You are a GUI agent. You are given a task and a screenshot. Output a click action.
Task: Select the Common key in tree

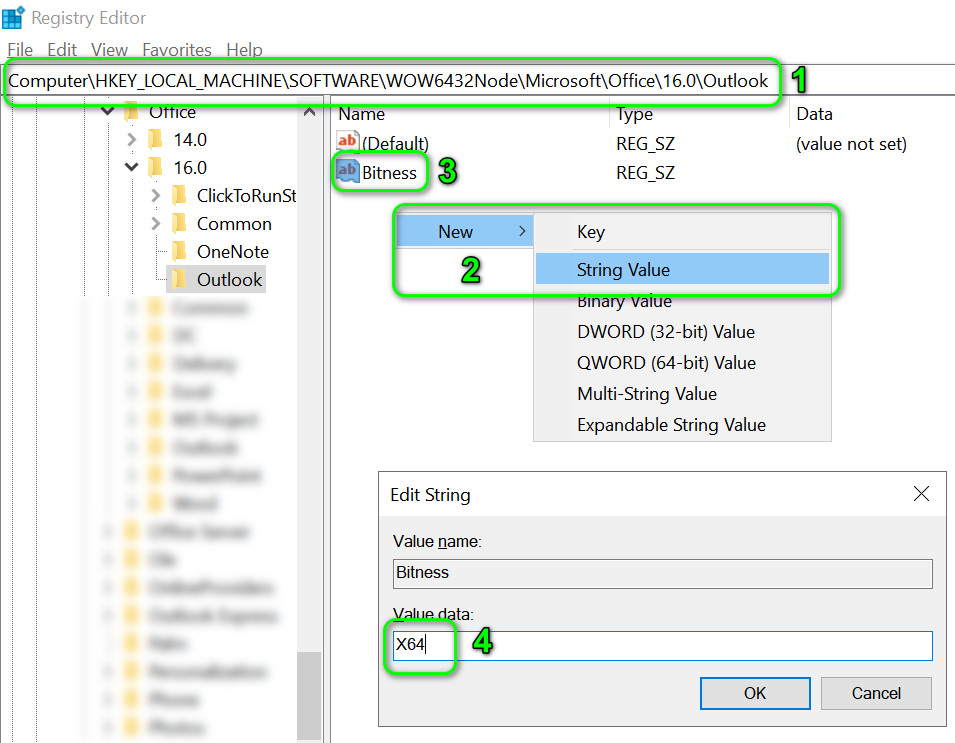(234, 224)
